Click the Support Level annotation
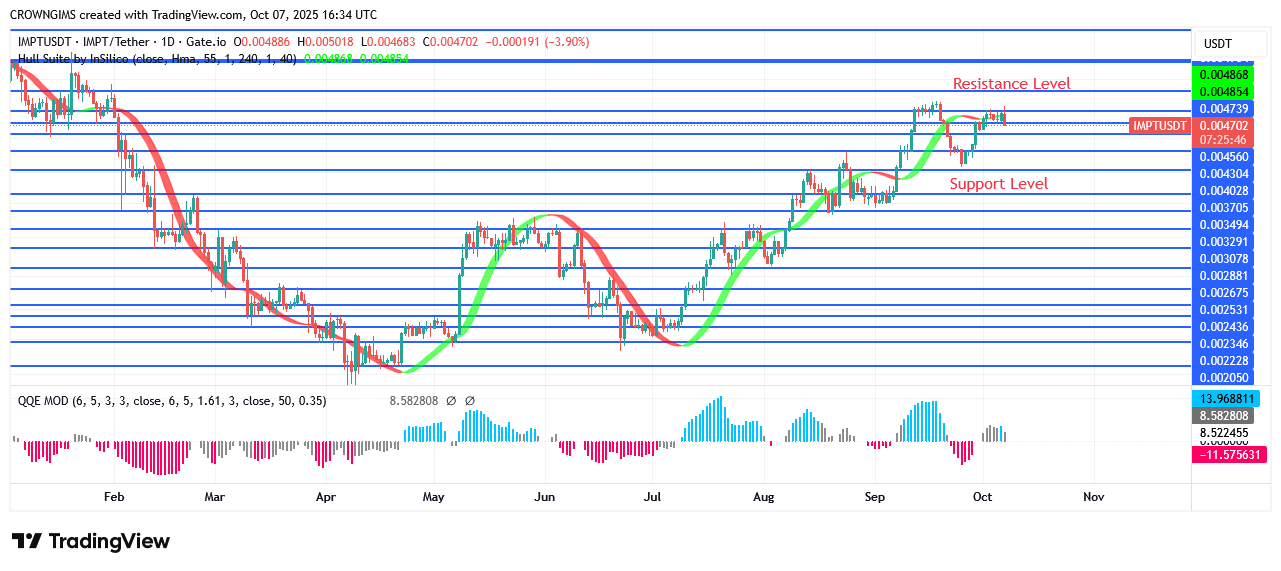The height and width of the screenshot is (571, 1281). [x=999, y=184]
